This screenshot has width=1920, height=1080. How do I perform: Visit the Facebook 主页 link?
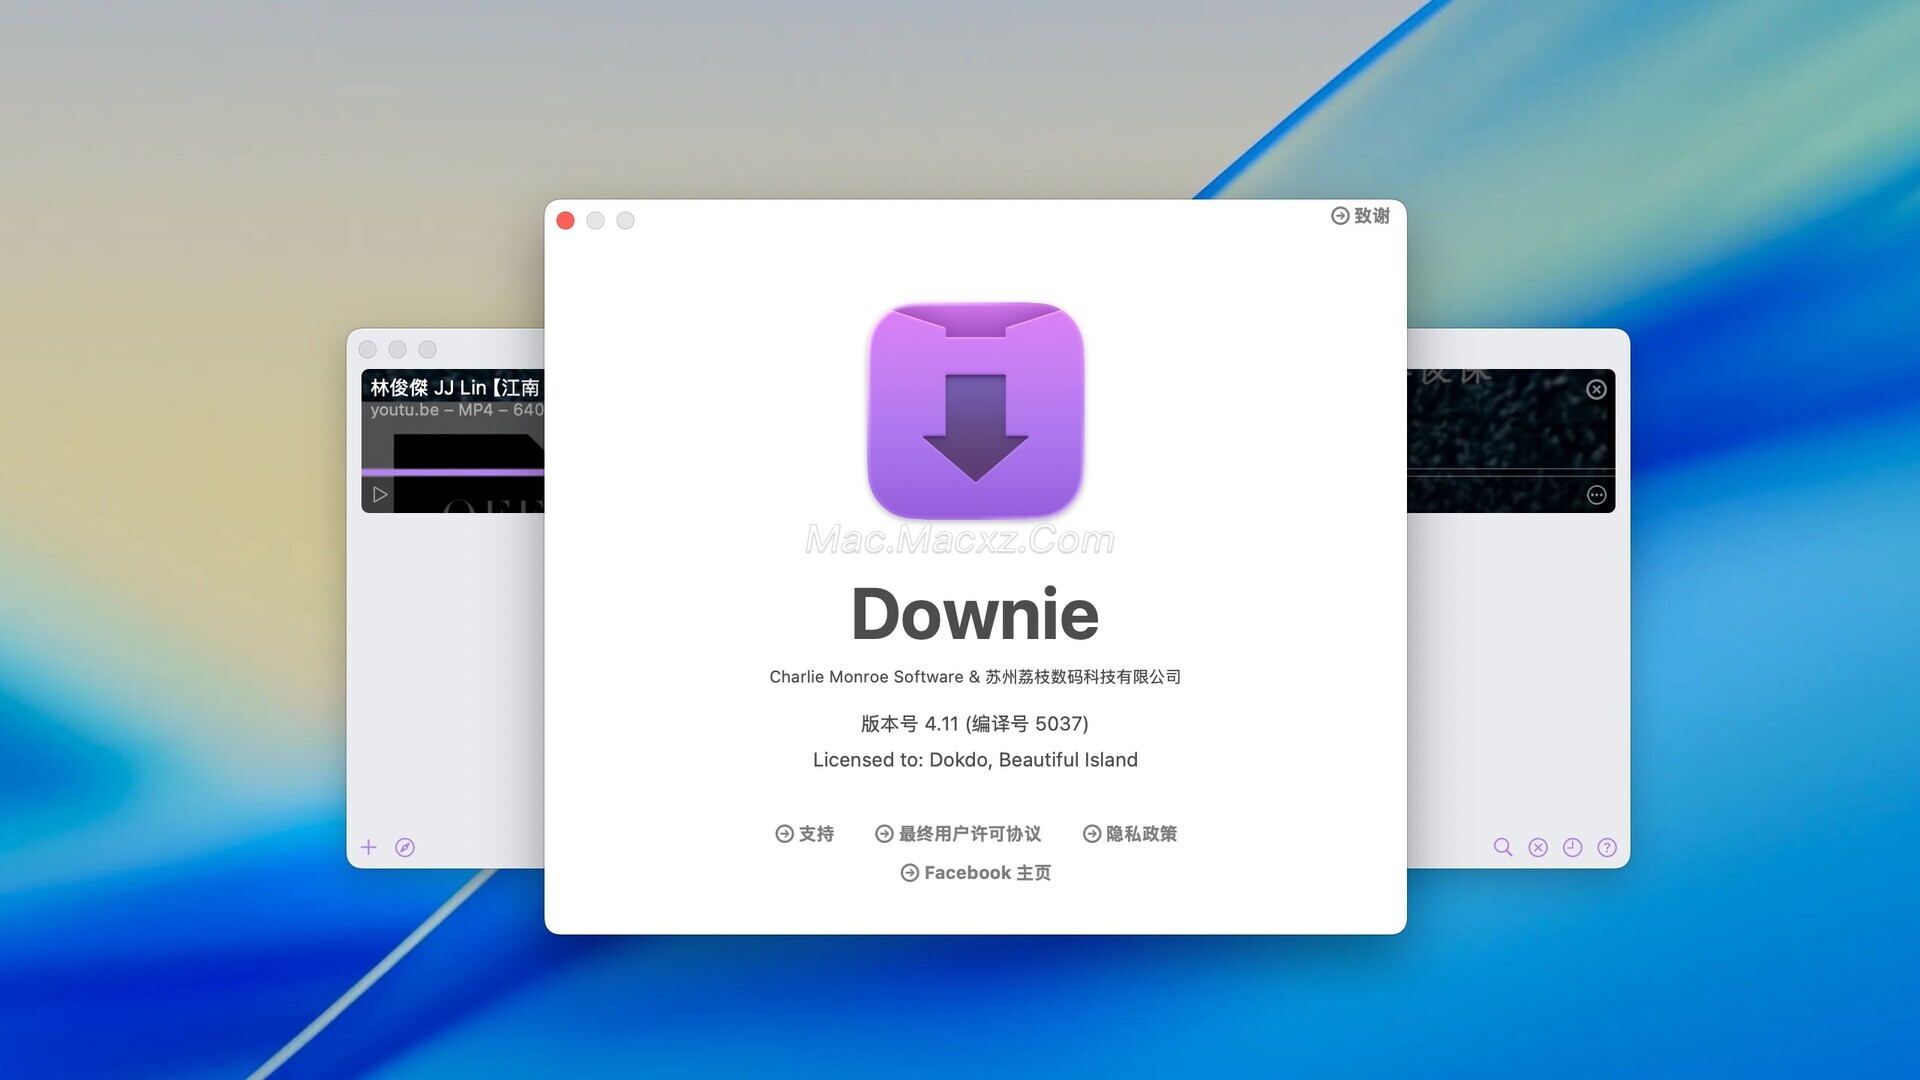coord(975,873)
